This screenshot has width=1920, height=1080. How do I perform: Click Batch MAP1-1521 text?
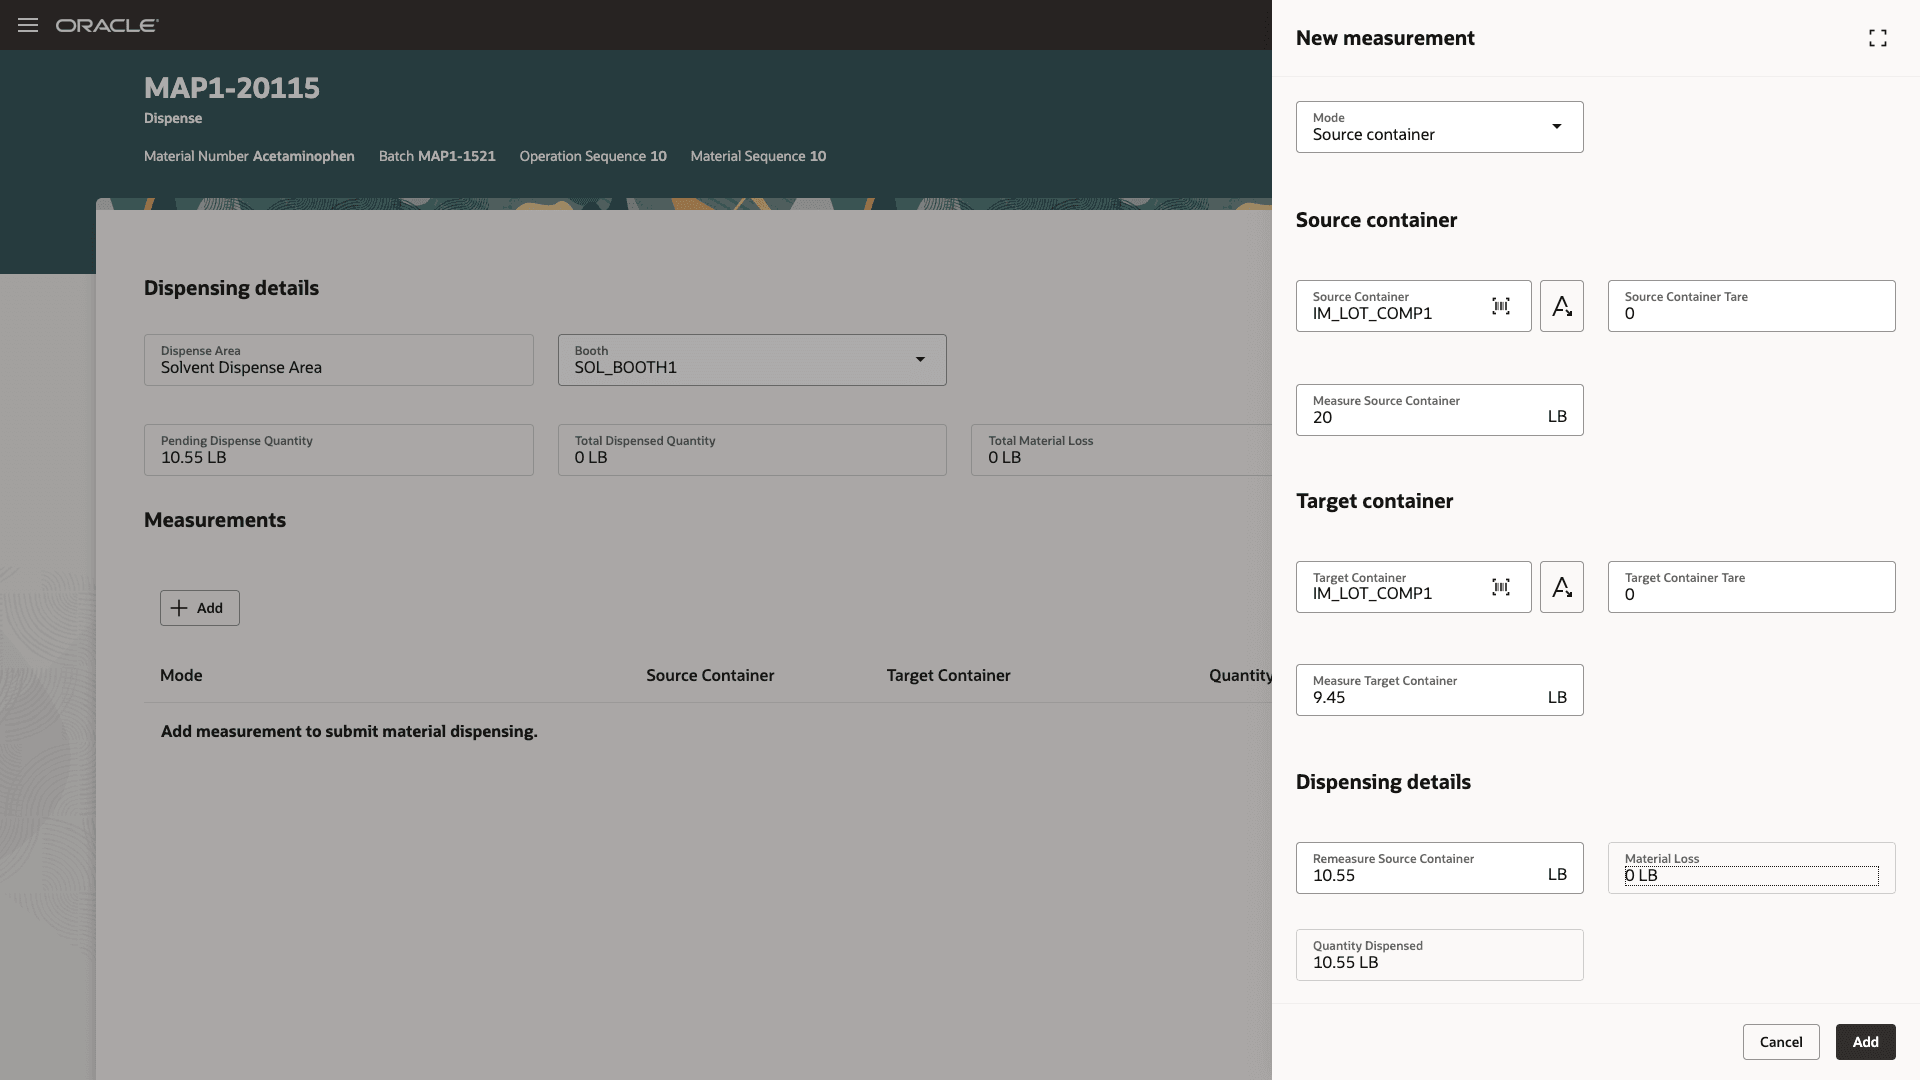tap(437, 156)
